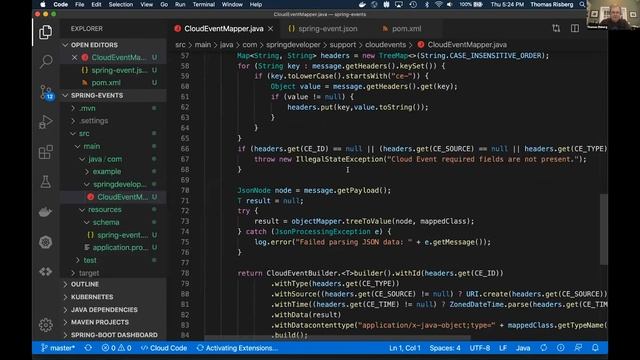This screenshot has height=360, width=640.
Task: Open the File menu
Action: 80,4
